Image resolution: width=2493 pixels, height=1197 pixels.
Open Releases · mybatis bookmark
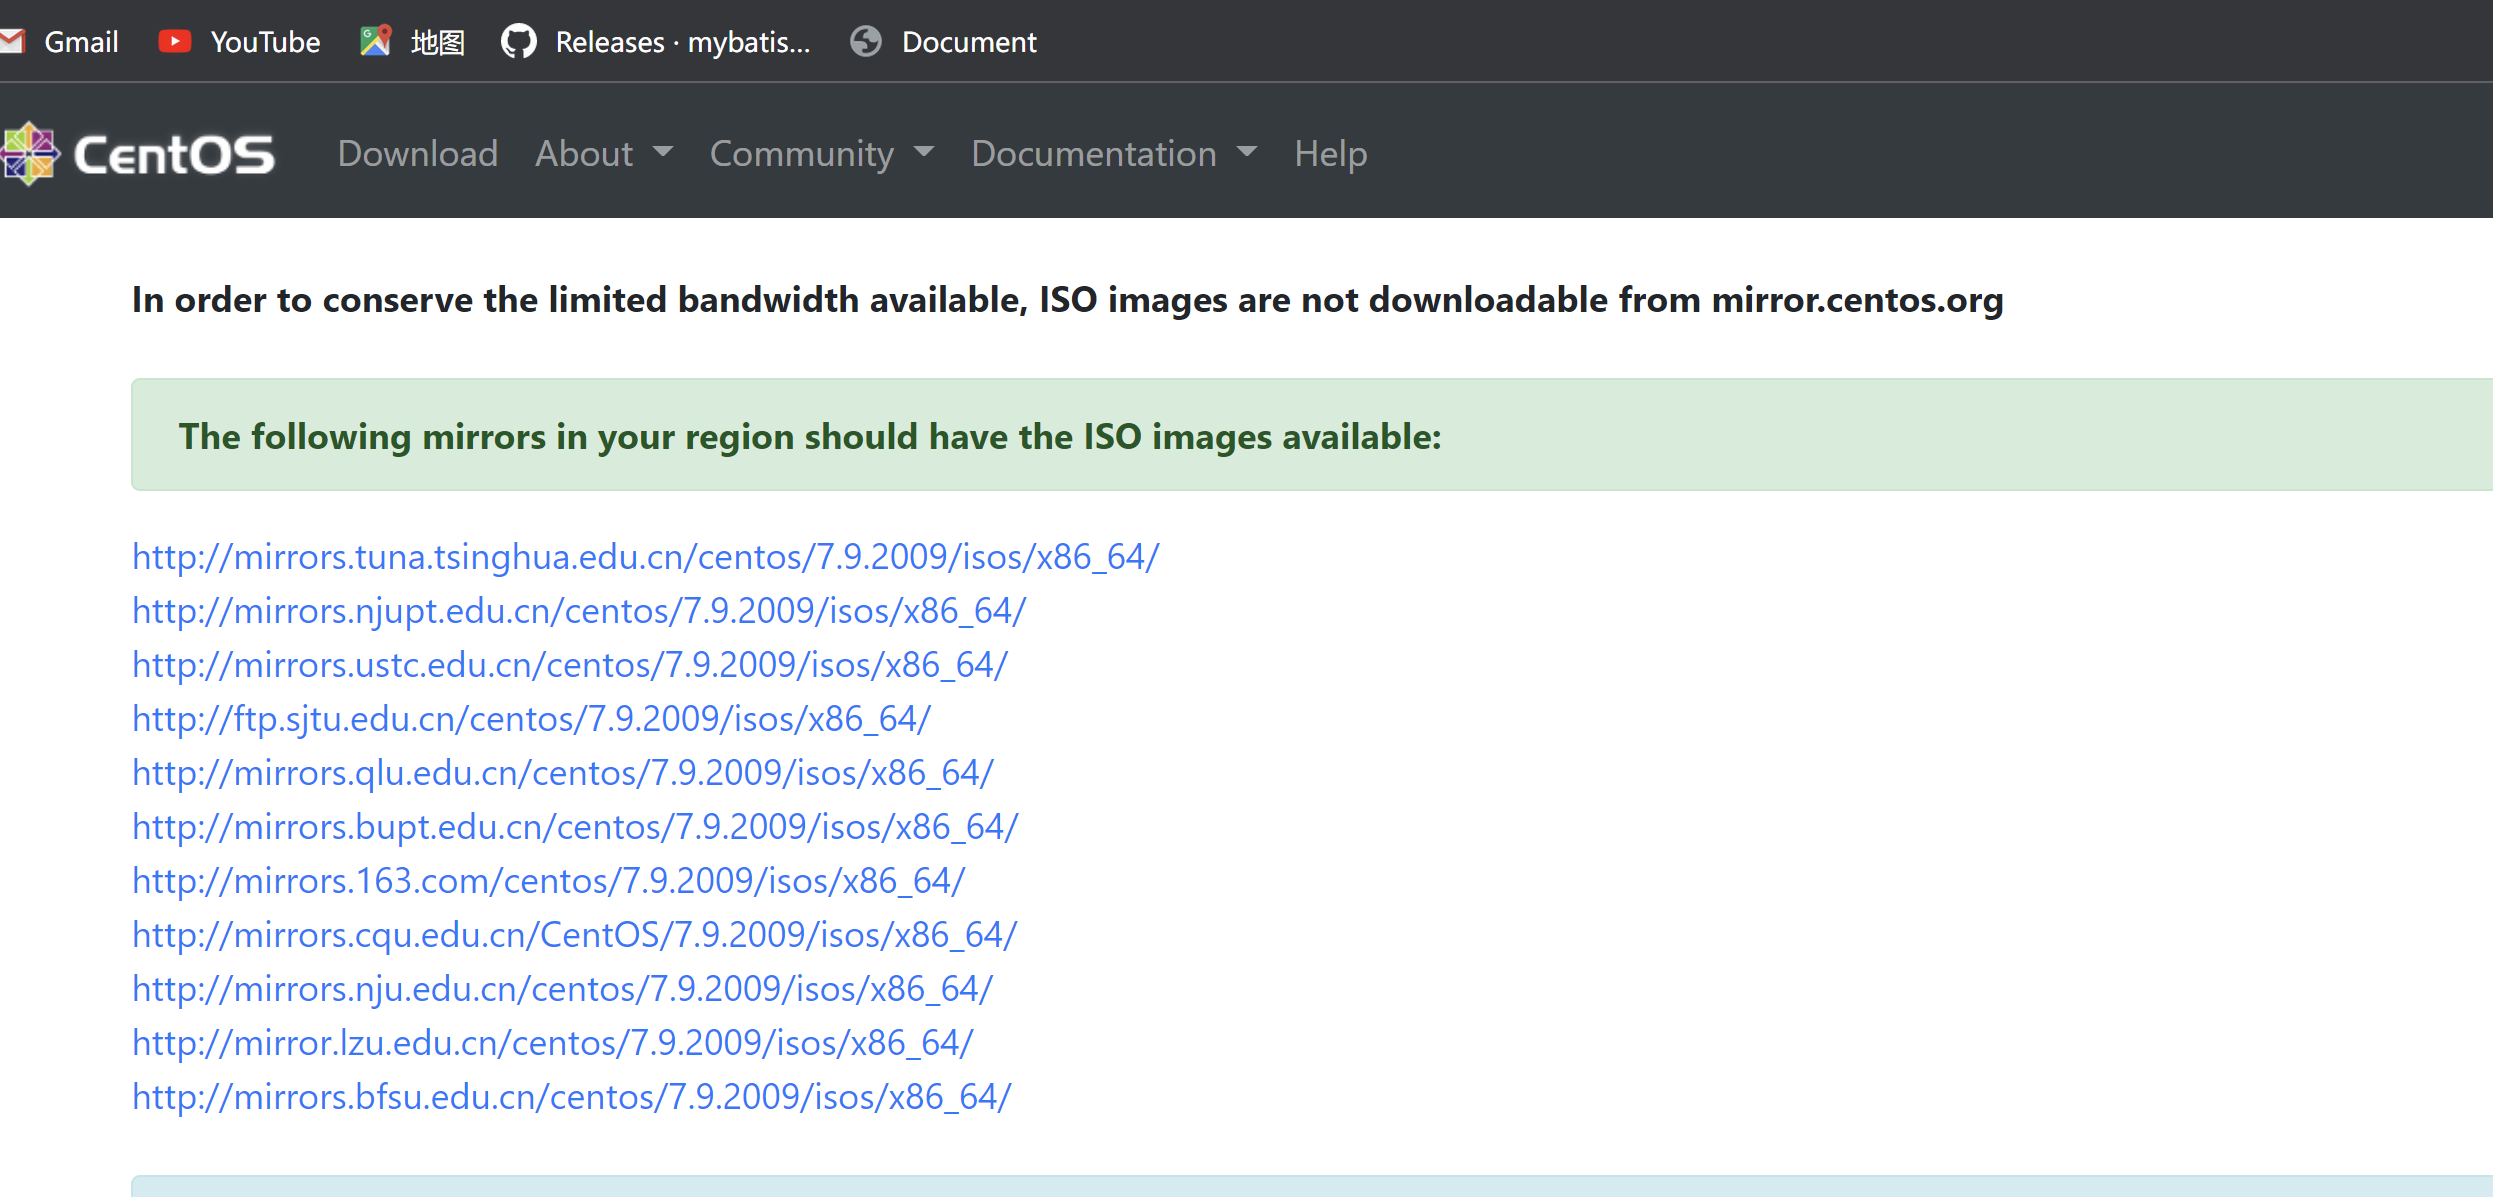[683, 42]
